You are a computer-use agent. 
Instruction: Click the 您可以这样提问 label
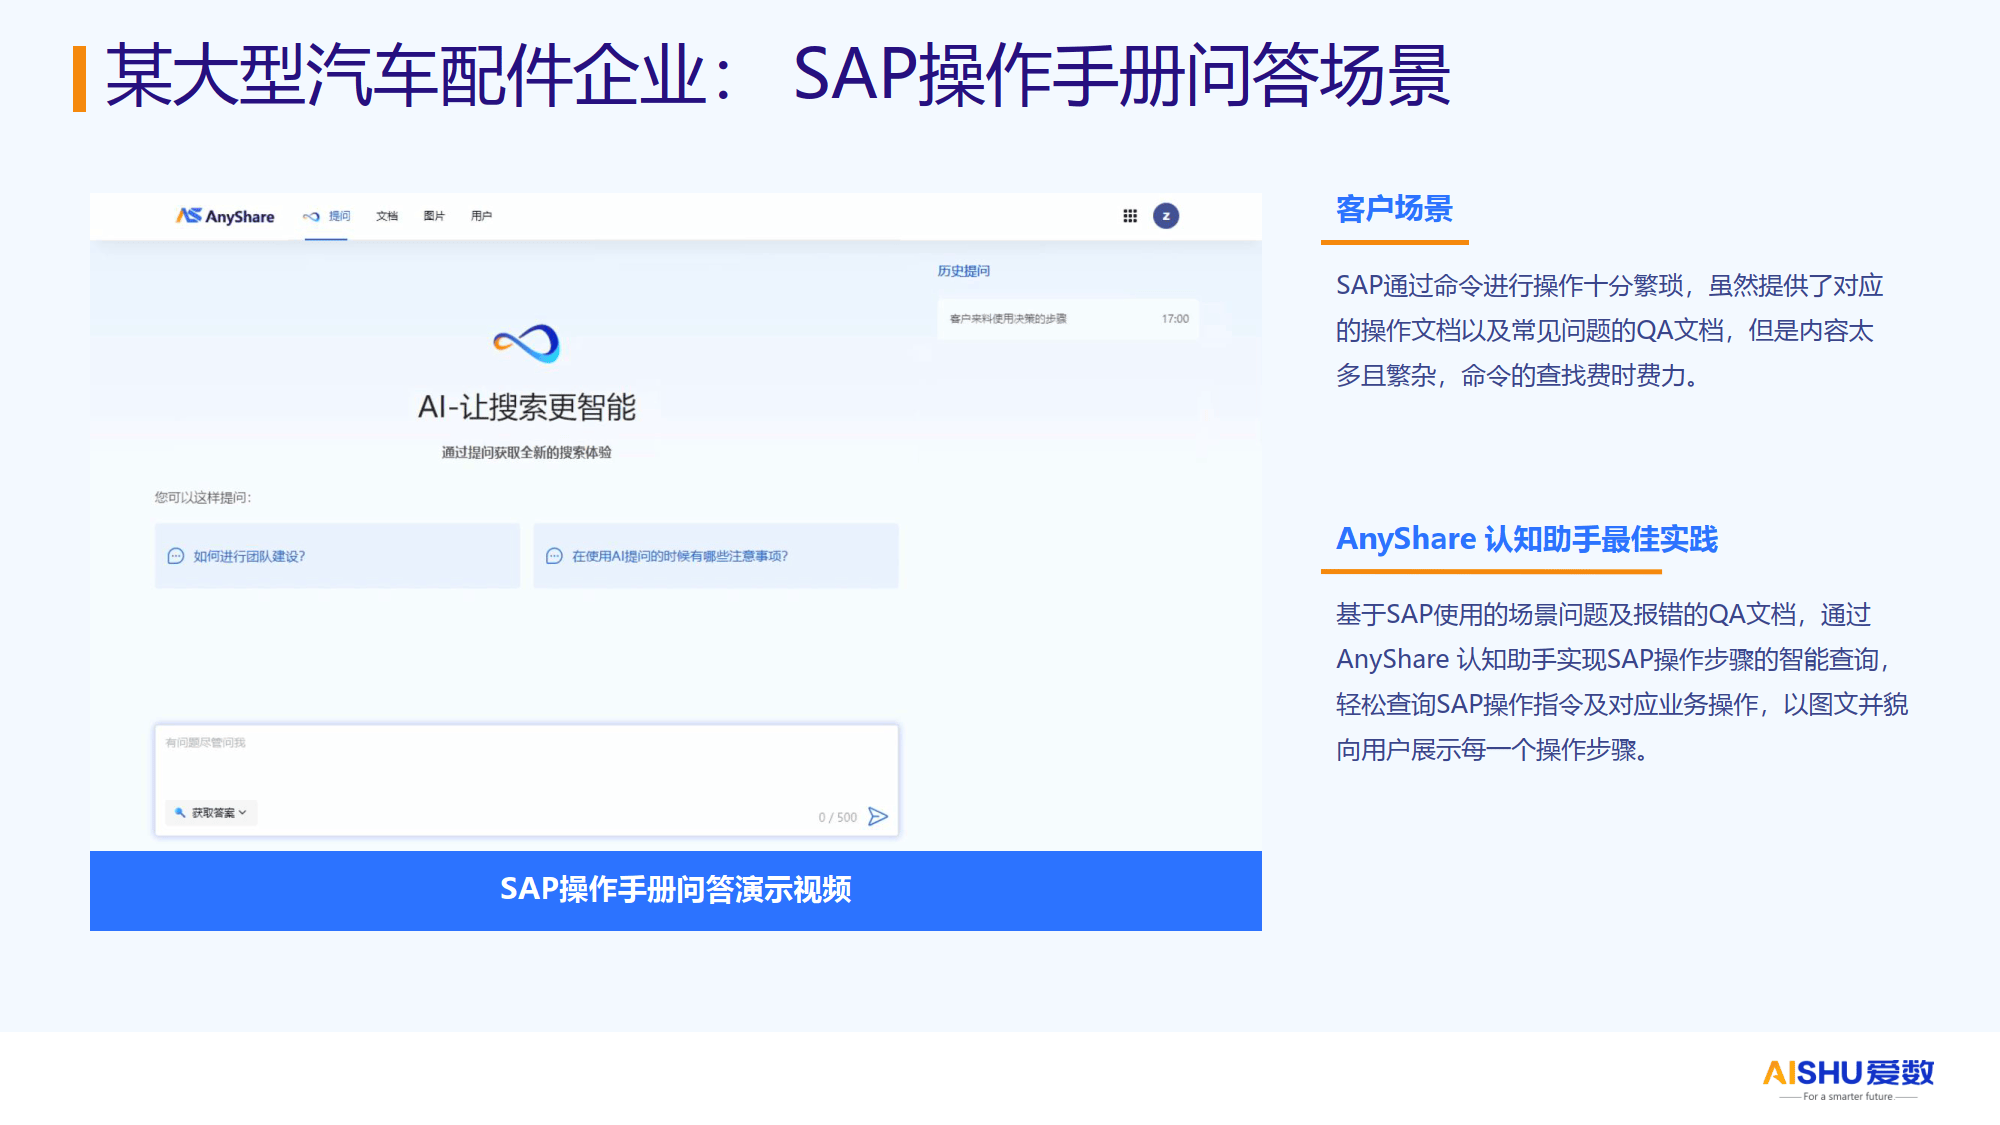point(203,498)
